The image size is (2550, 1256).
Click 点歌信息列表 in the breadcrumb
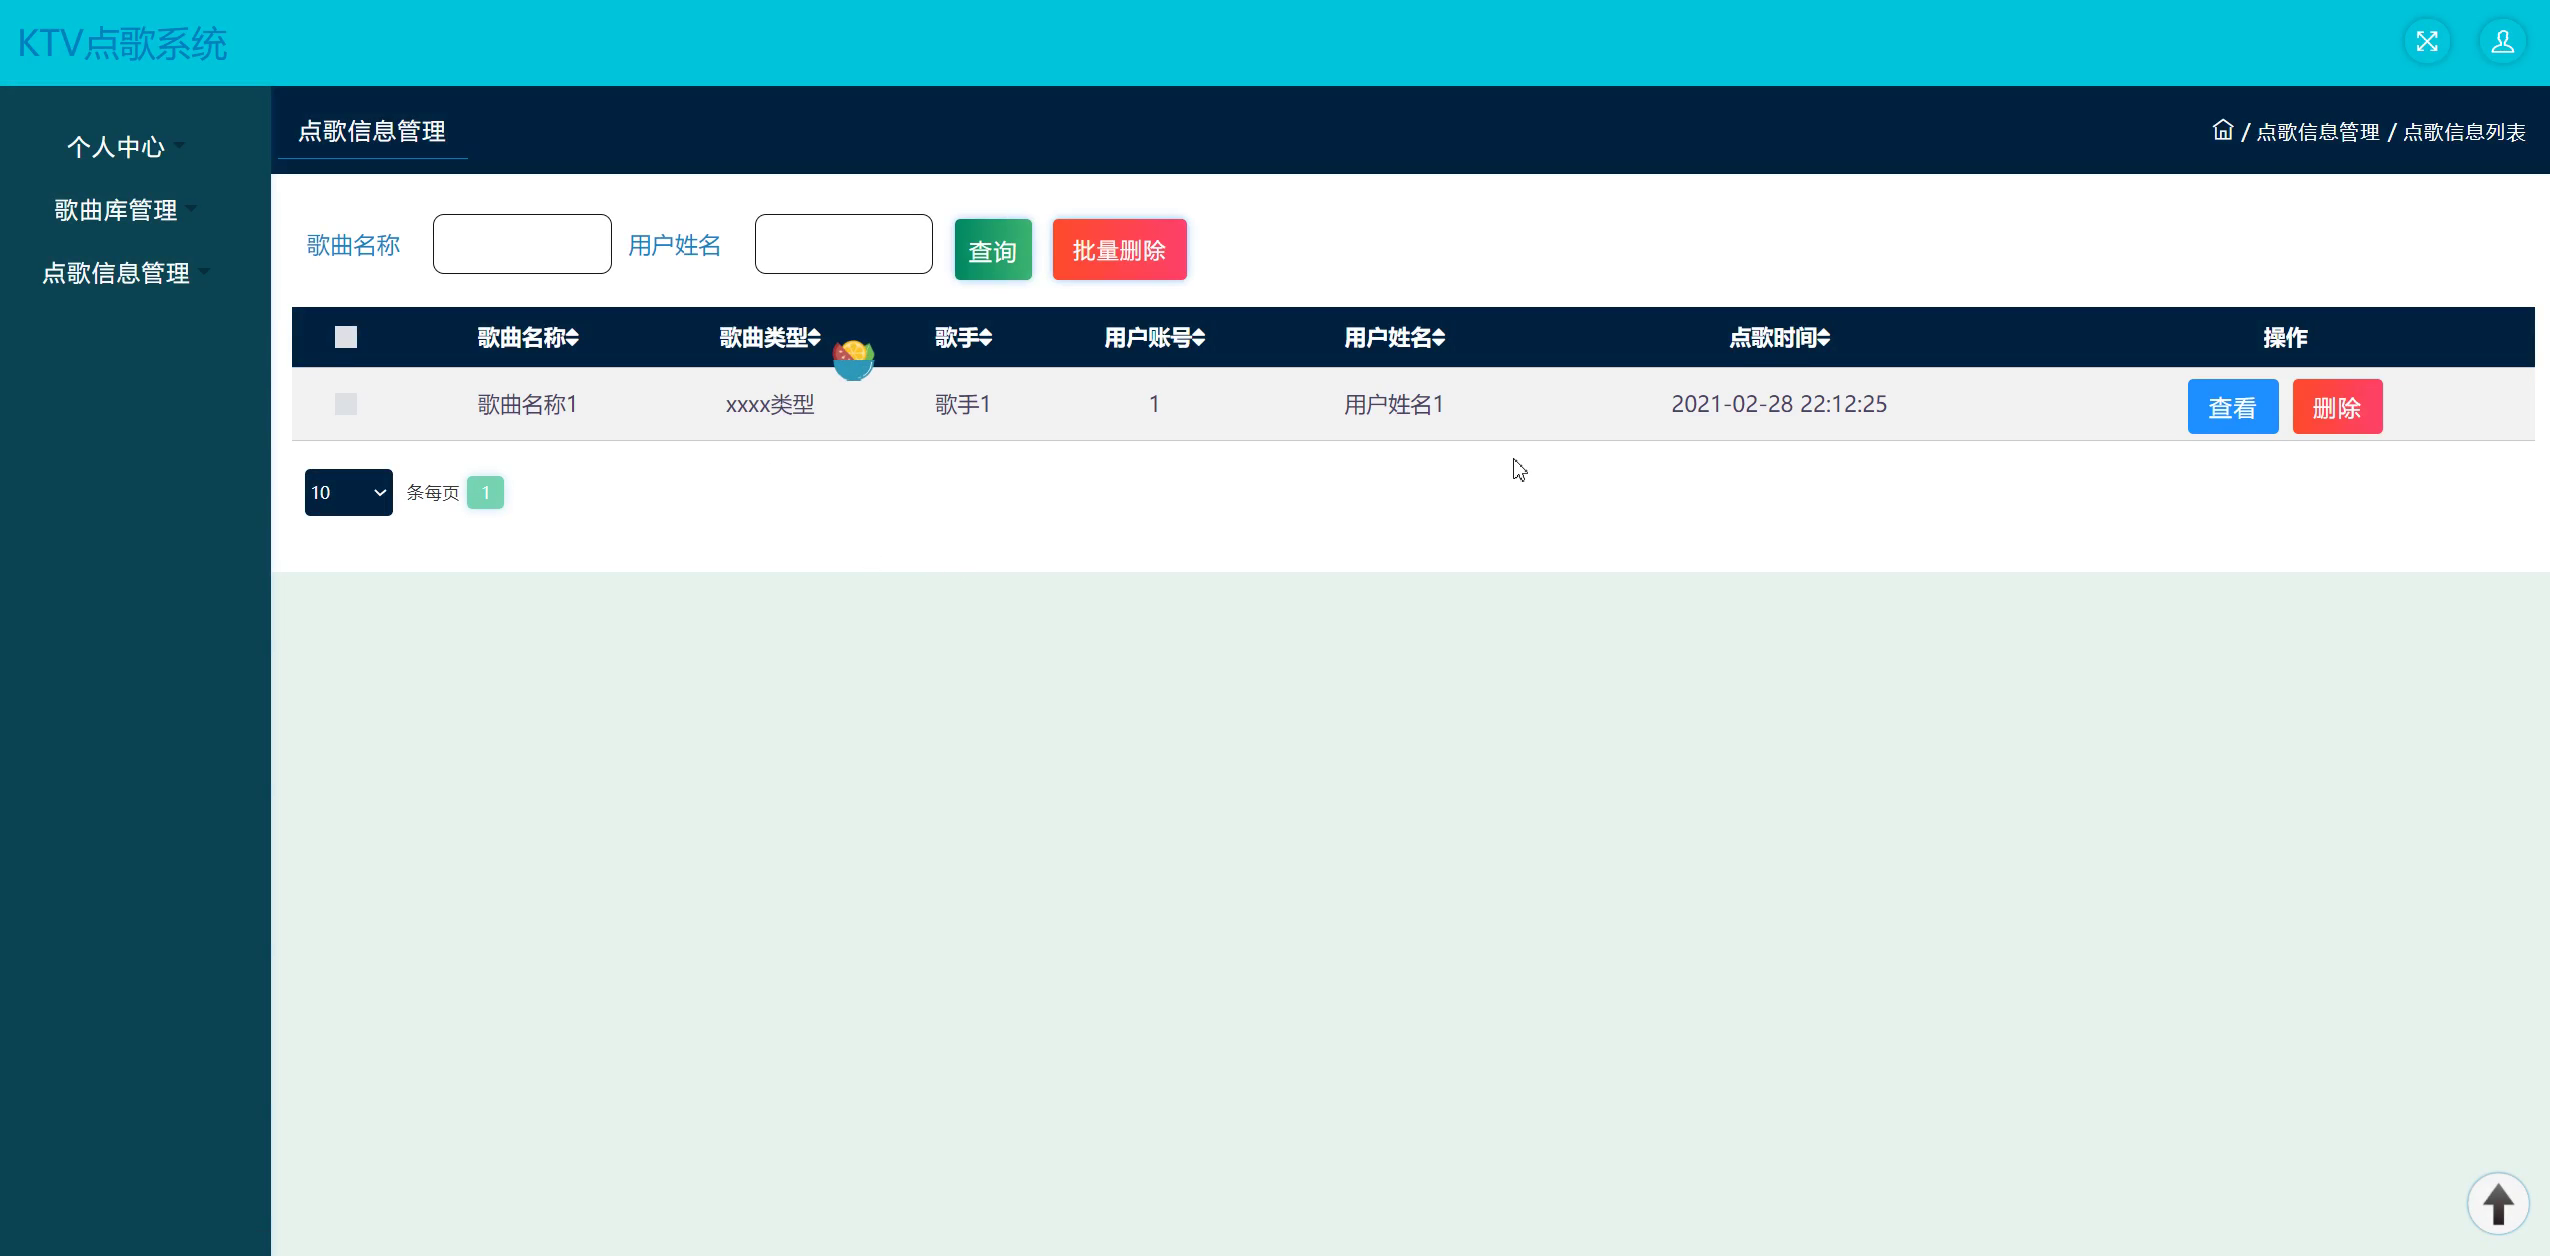point(2464,132)
